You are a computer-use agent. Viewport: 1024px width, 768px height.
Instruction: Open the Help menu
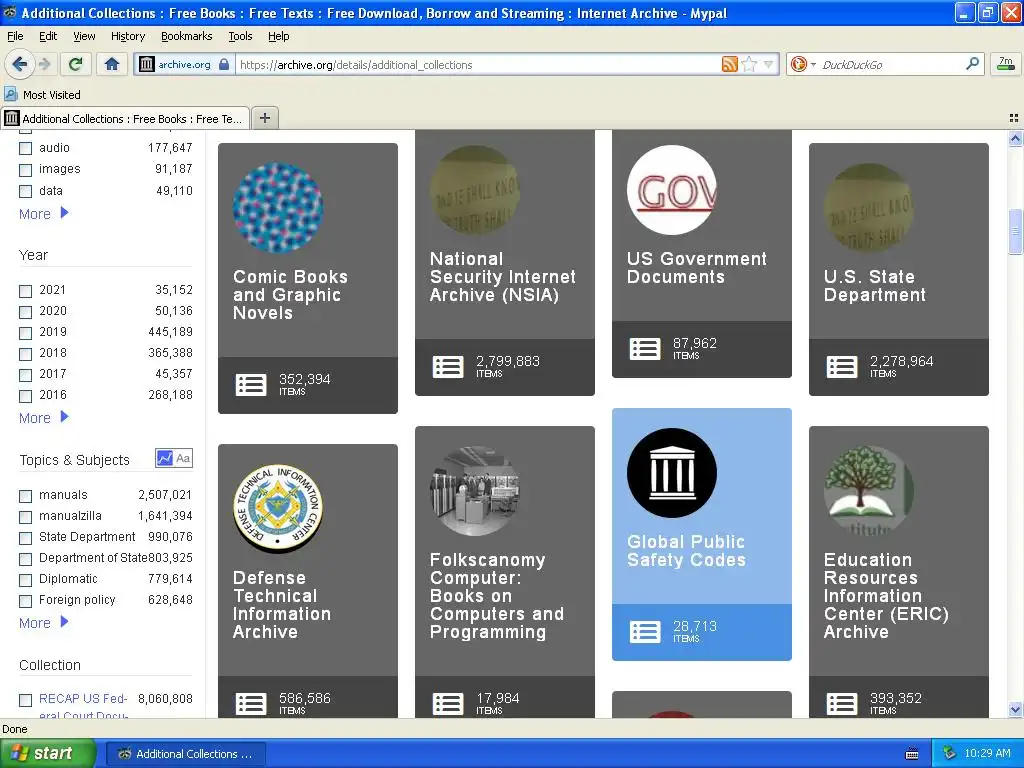pyautogui.click(x=278, y=36)
